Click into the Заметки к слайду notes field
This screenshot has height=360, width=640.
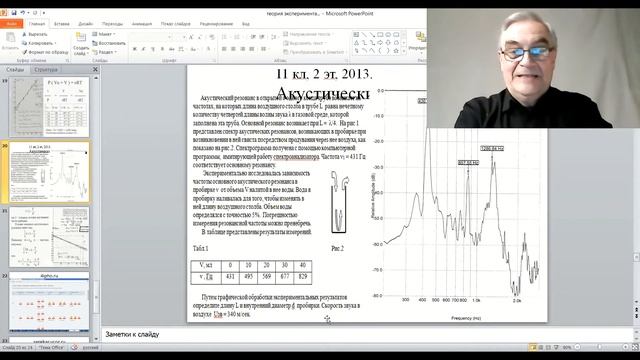(366, 334)
